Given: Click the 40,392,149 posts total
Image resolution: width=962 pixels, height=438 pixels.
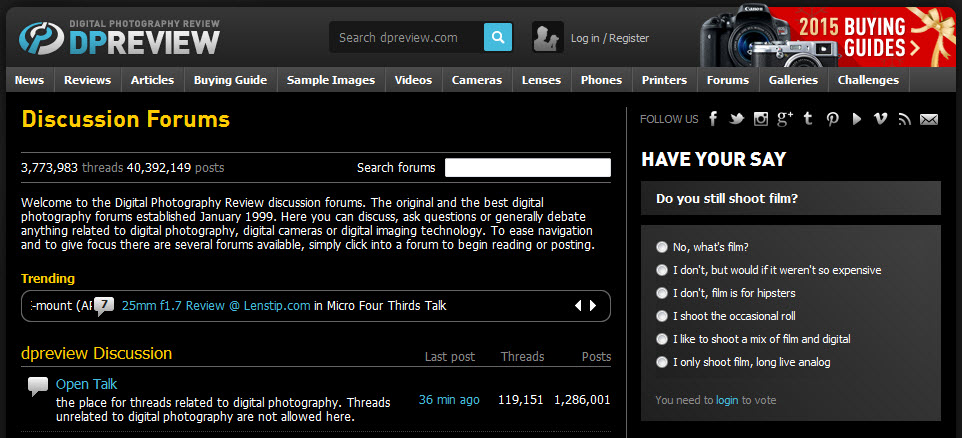Looking at the screenshot, I should pyautogui.click(x=159, y=167).
